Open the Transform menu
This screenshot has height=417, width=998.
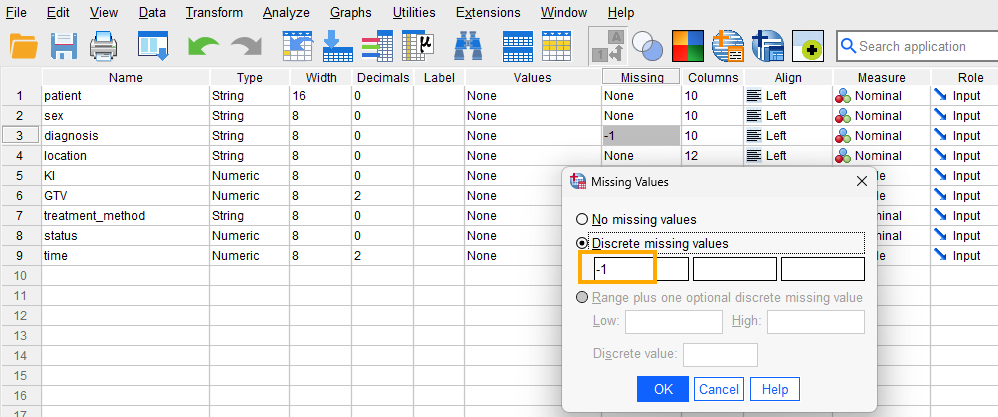(214, 12)
